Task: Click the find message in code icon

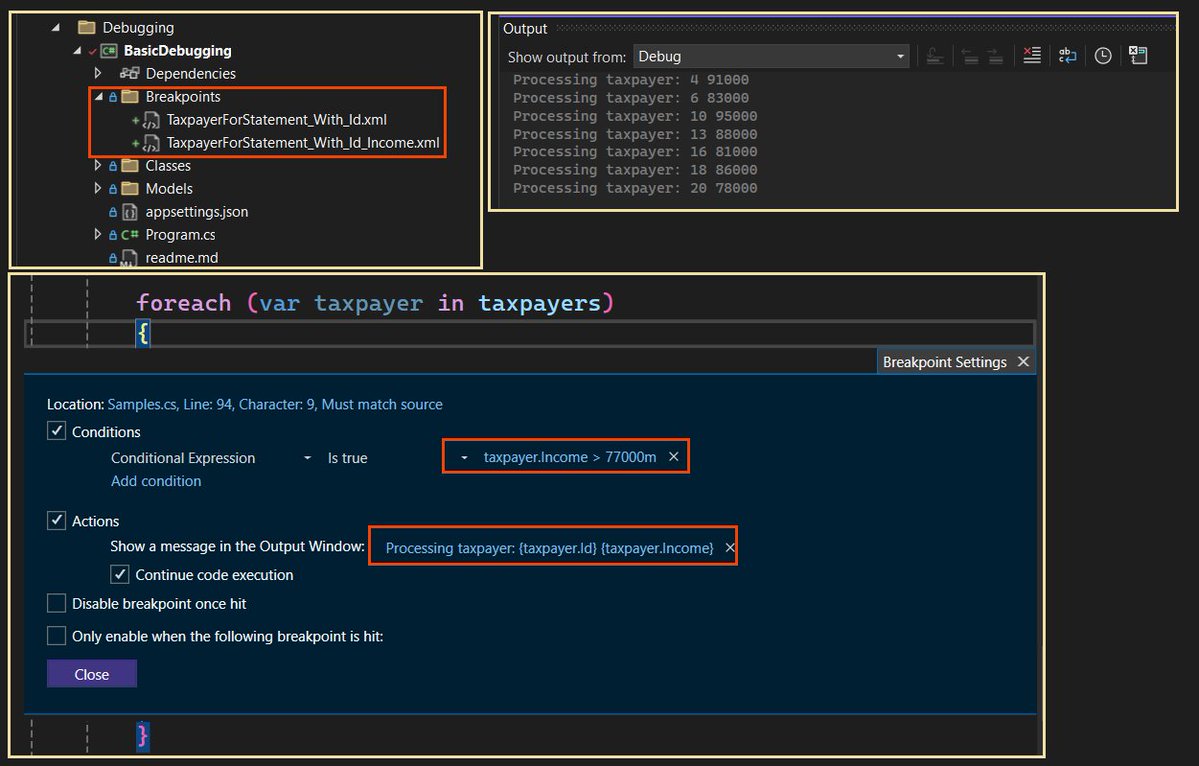Action: [934, 56]
